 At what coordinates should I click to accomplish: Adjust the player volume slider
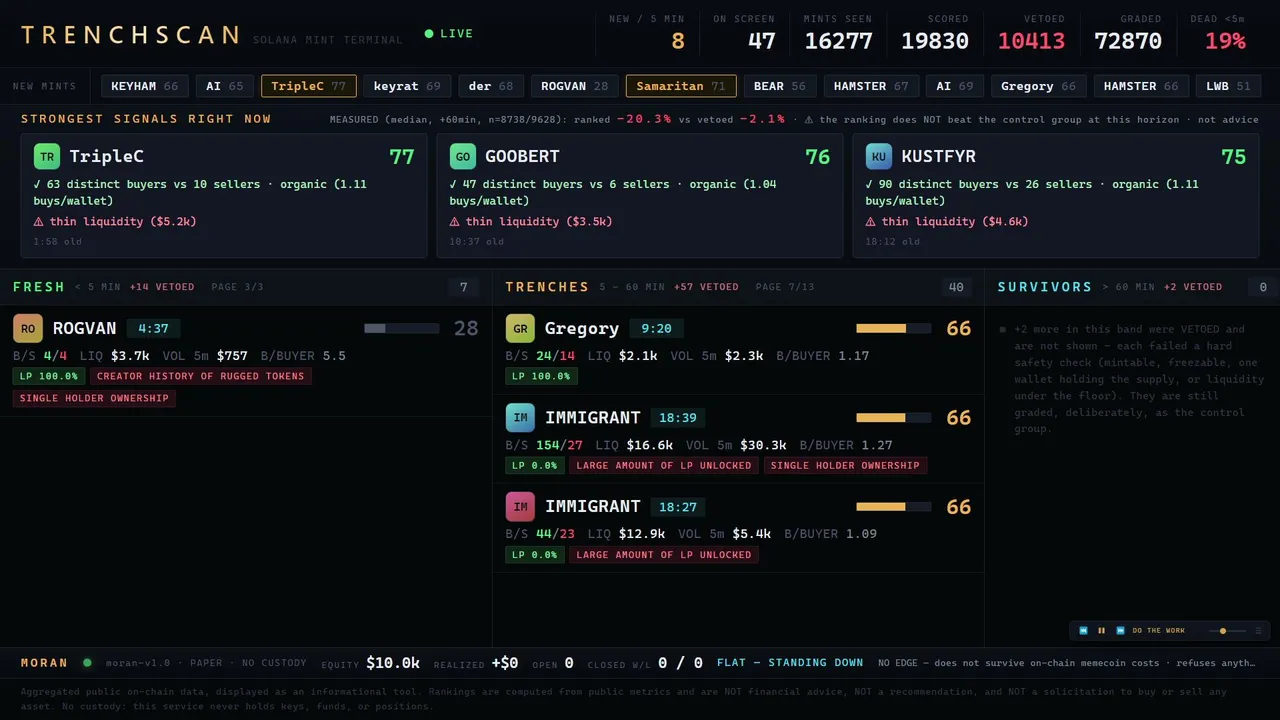tap(1226, 631)
